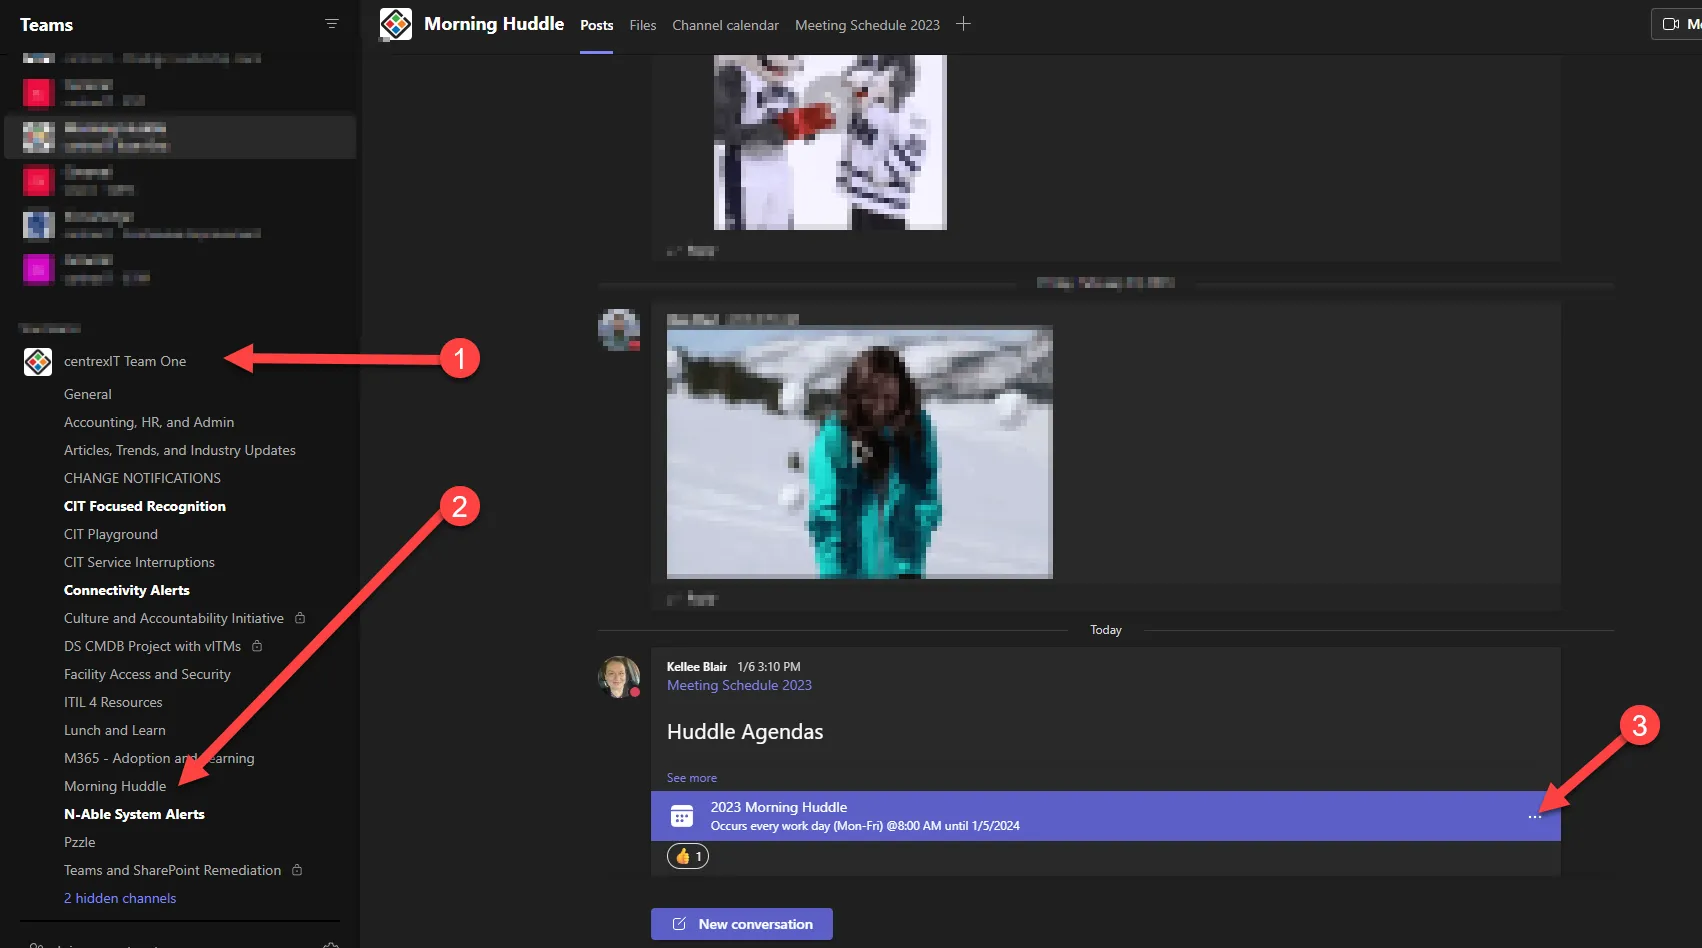The height and width of the screenshot is (948, 1702).
Task: Select the Lunch and Learn channel
Action: click(115, 730)
